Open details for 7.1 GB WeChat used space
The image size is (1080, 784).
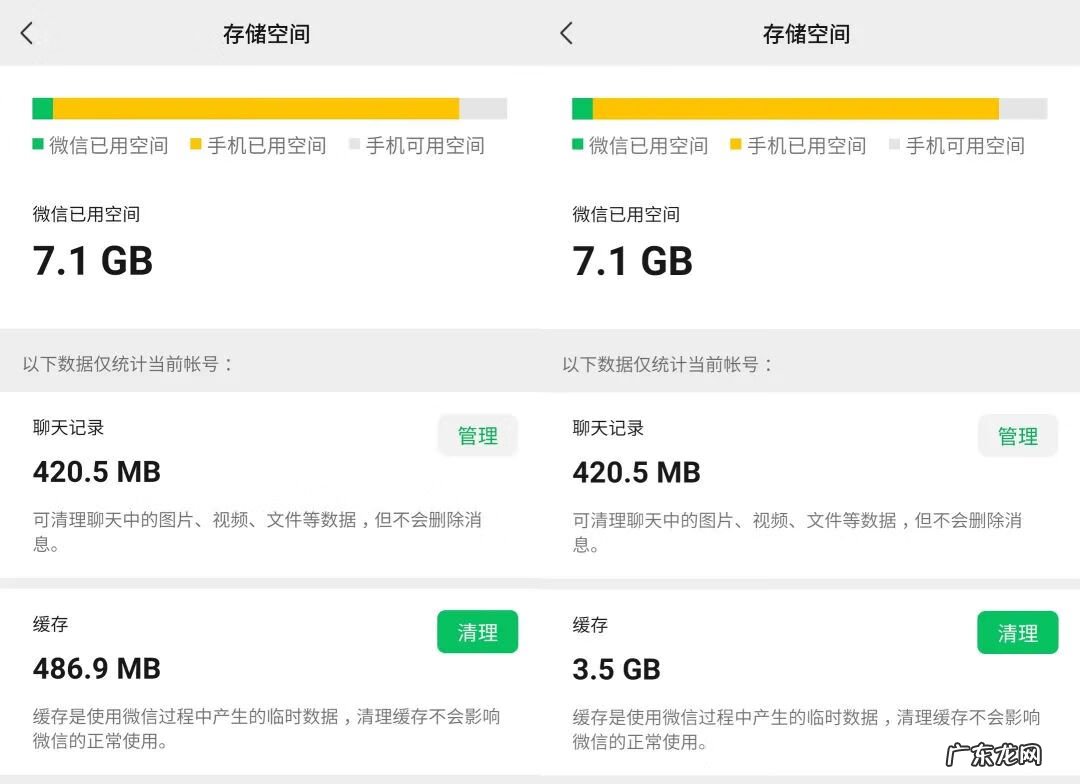pyautogui.click(x=95, y=261)
